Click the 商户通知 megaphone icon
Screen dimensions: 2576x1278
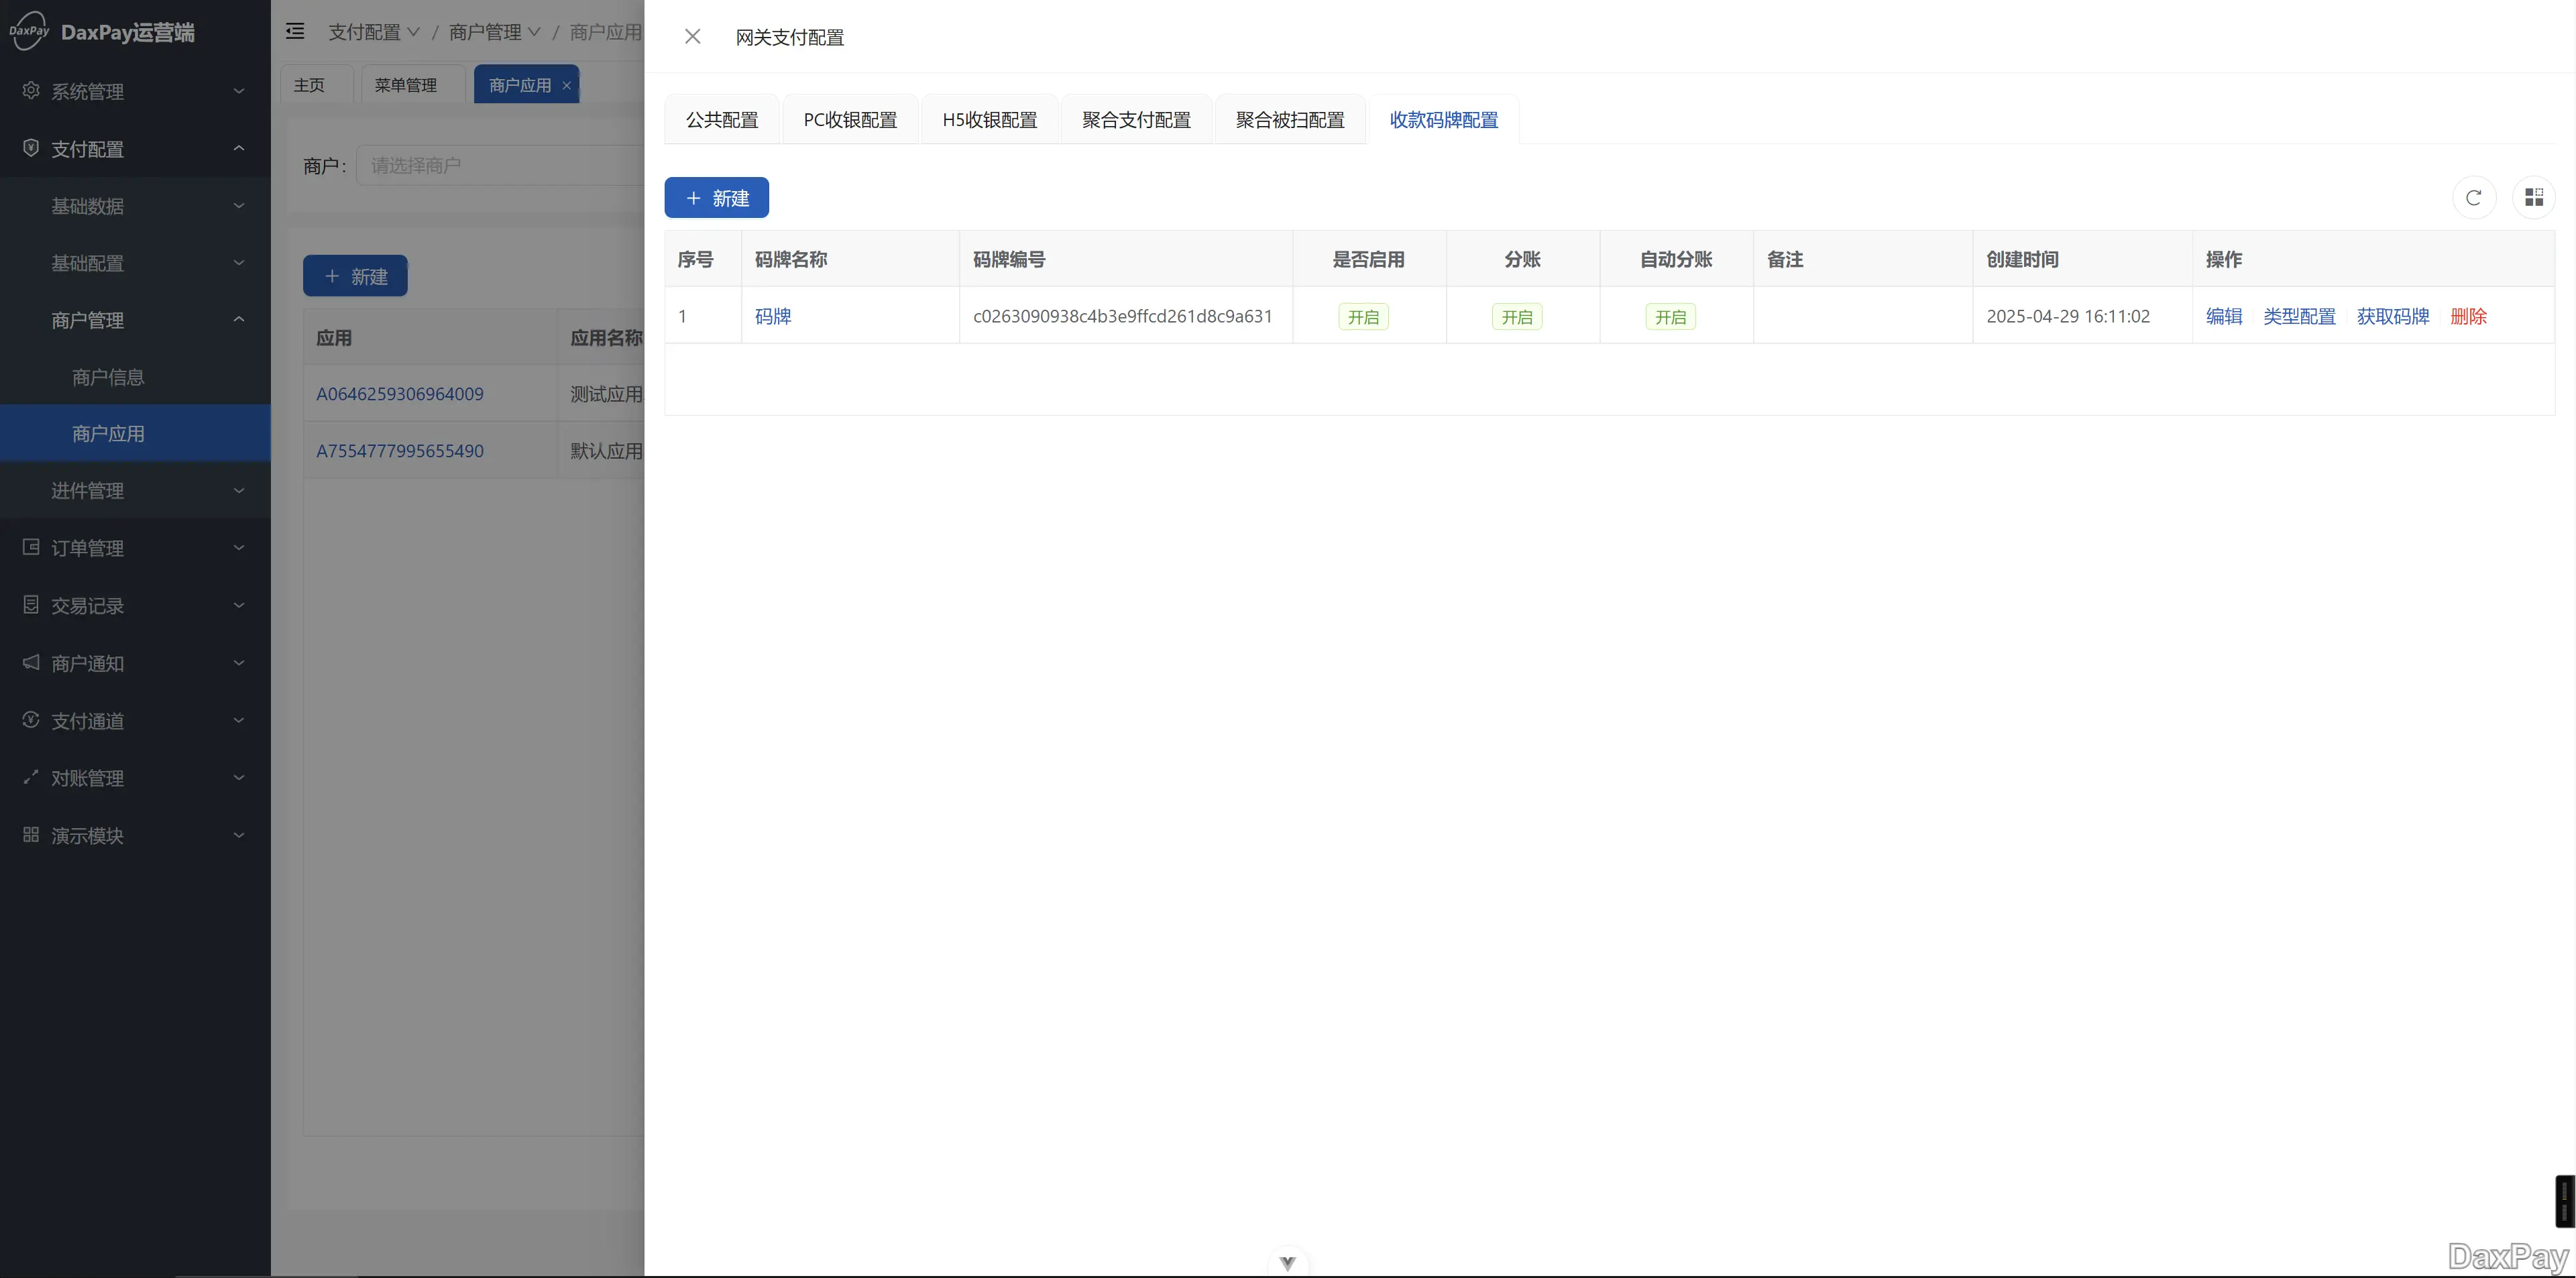[x=31, y=662]
